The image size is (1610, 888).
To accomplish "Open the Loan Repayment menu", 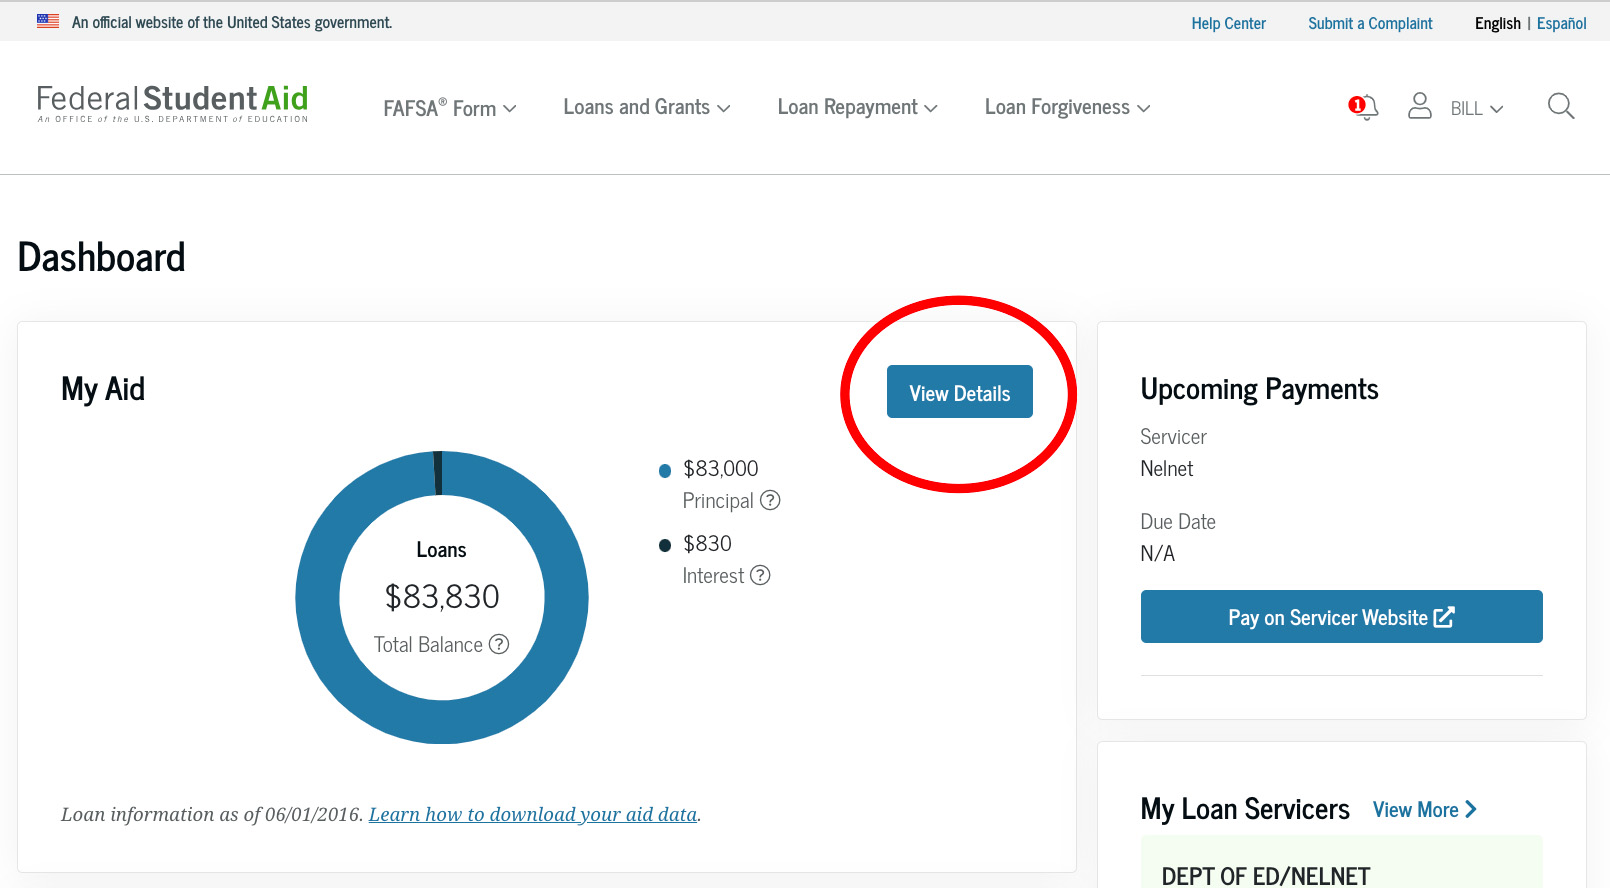I will 857,107.
